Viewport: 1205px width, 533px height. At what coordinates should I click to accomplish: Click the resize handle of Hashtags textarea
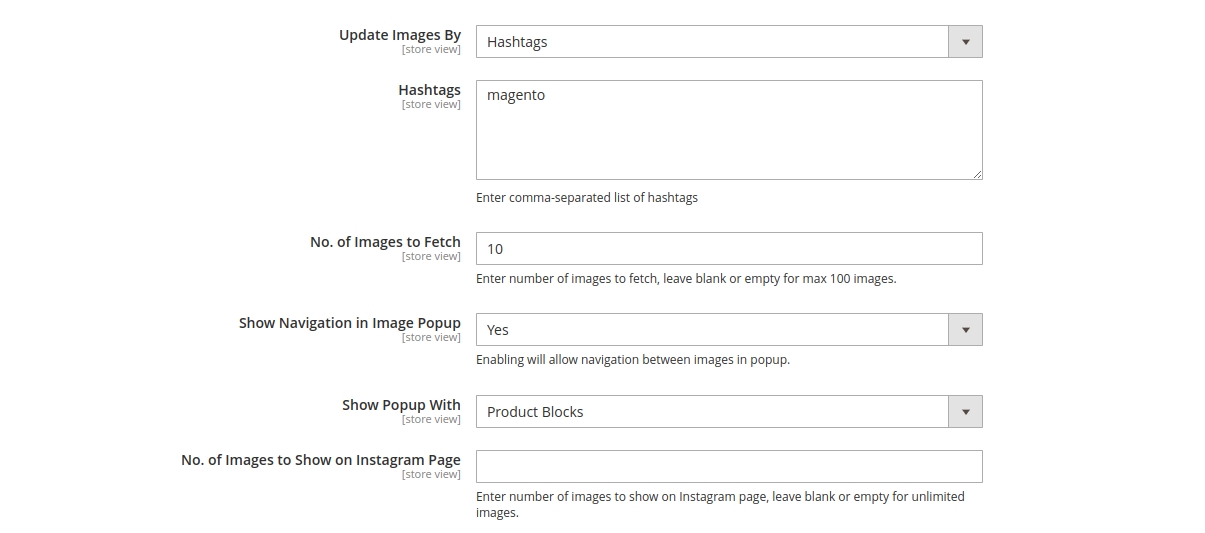(x=977, y=174)
